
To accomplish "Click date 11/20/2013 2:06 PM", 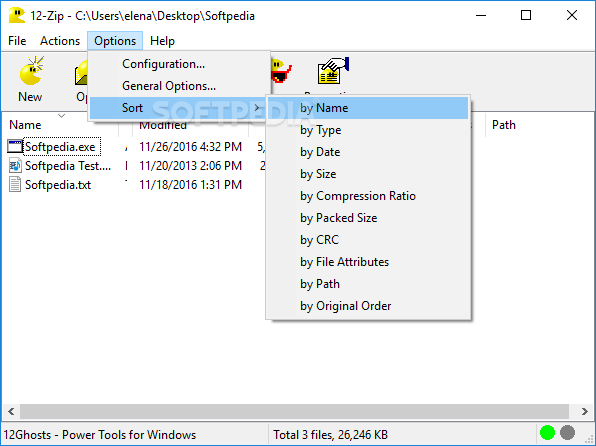I will point(190,166).
